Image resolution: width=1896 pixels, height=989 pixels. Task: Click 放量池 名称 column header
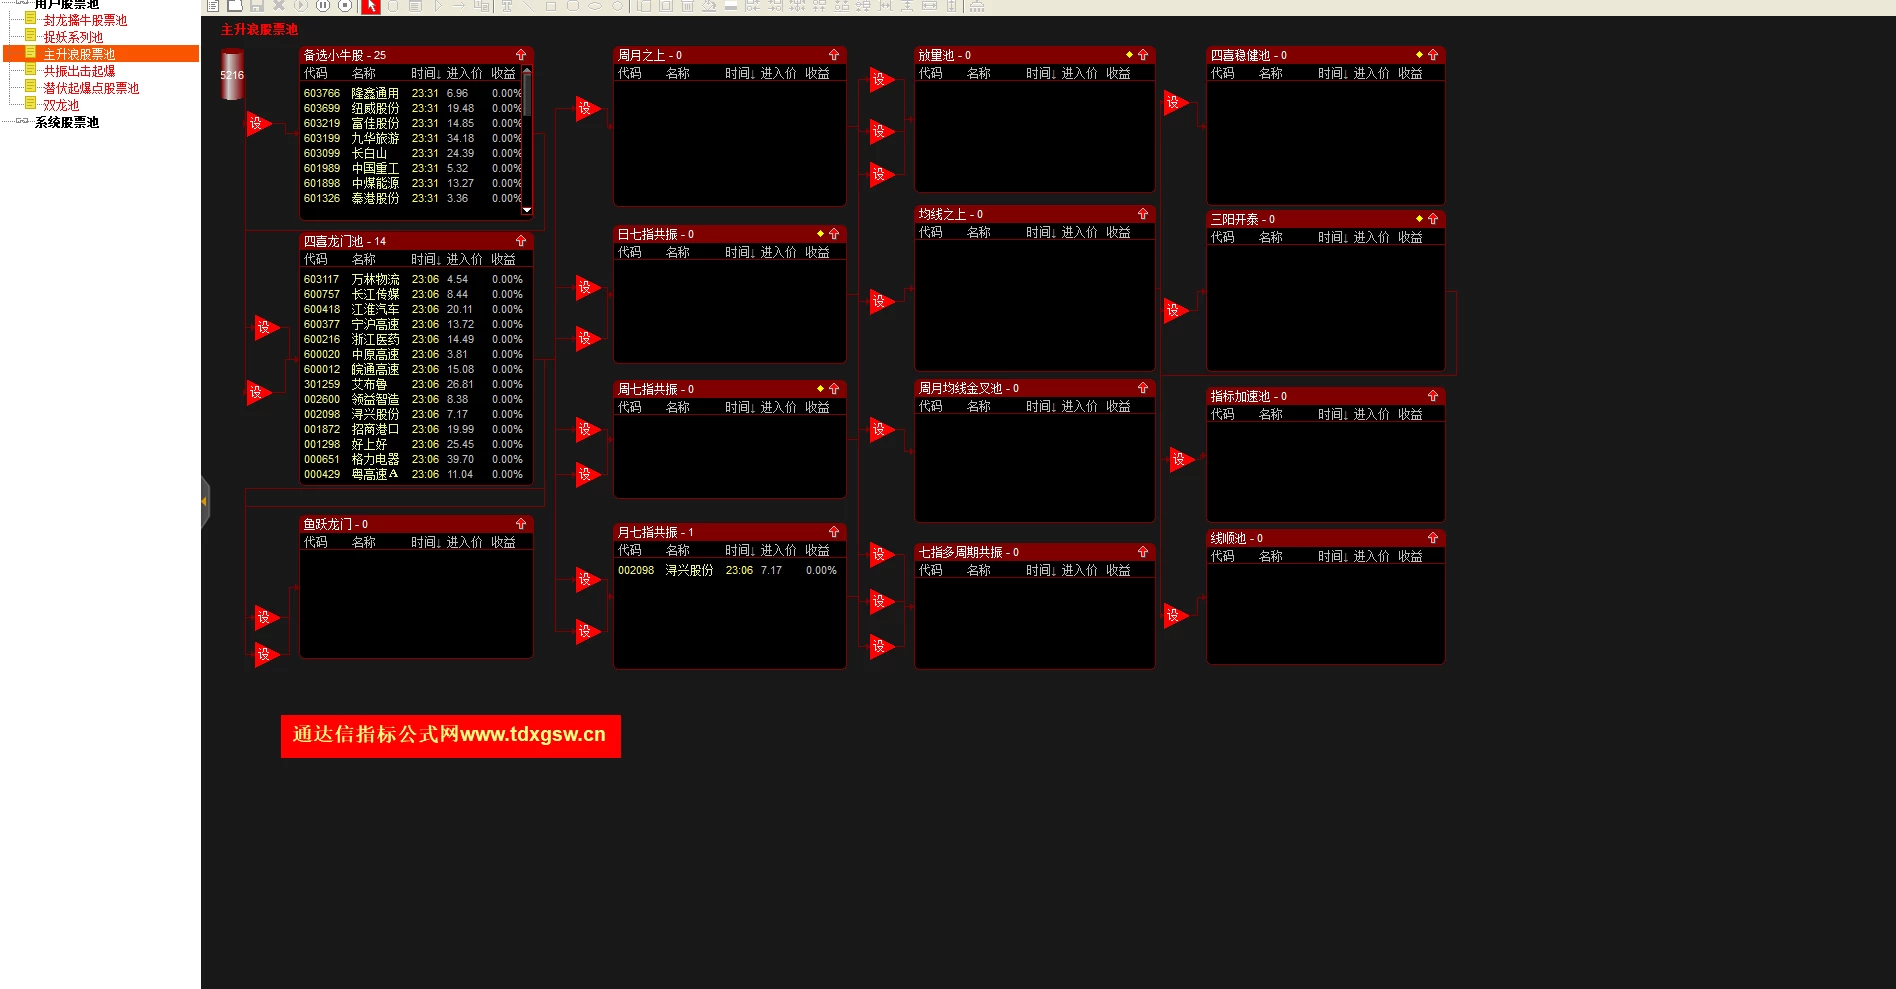tap(979, 73)
